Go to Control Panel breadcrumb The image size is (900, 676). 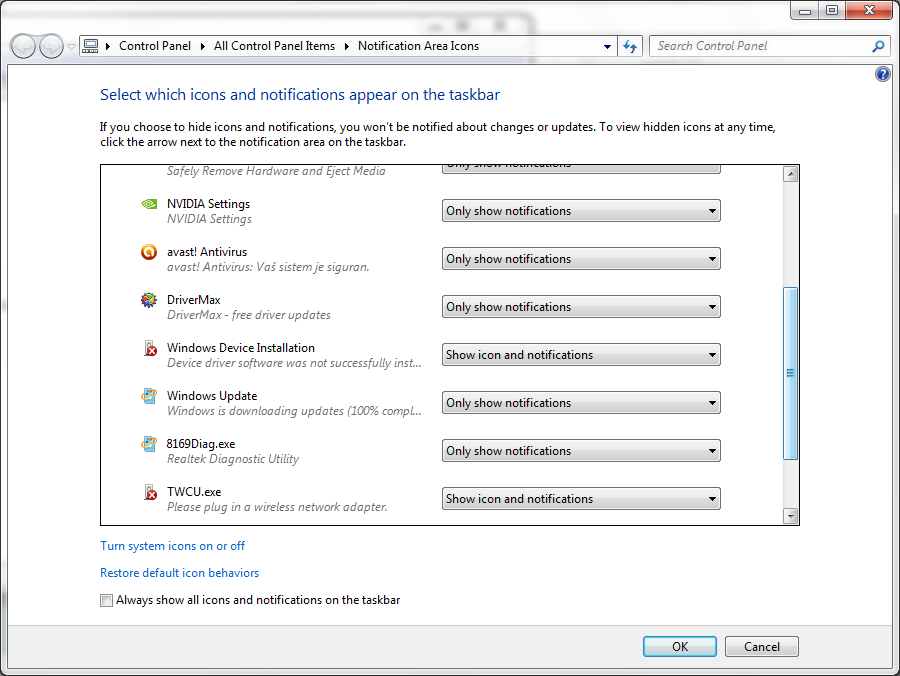(x=155, y=46)
